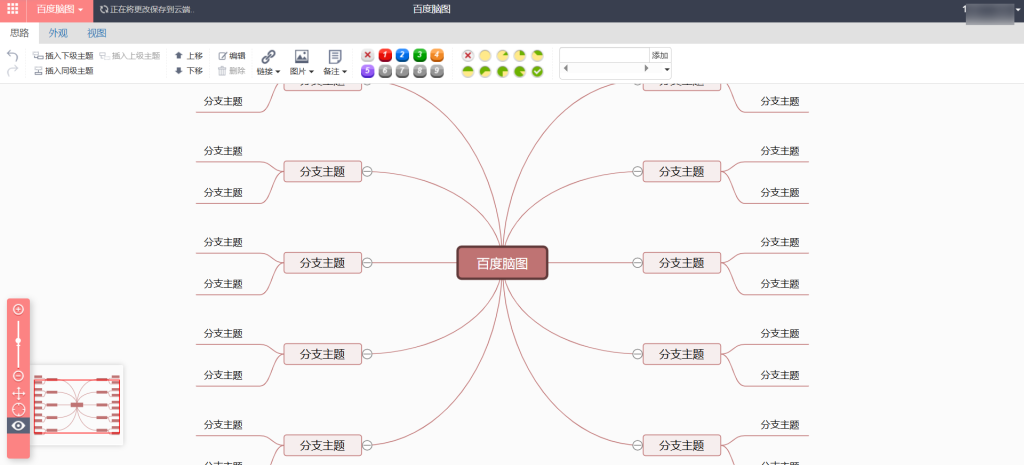This screenshot has height=465, width=1024.
Task: Click the zoom level slider handle
Action: pos(18,342)
